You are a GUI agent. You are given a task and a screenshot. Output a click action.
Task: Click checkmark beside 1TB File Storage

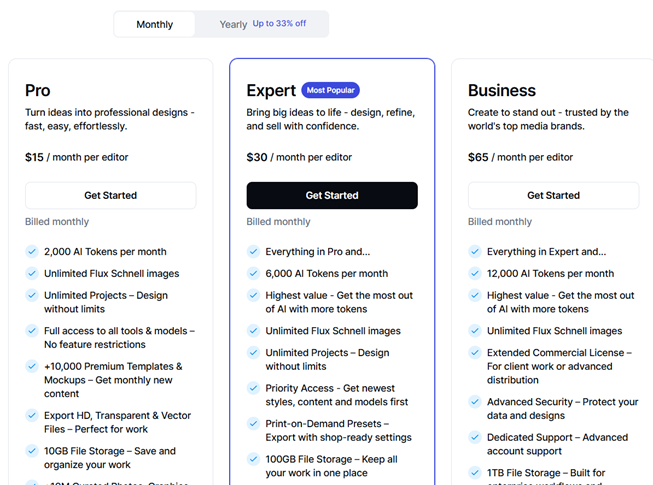(475, 473)
